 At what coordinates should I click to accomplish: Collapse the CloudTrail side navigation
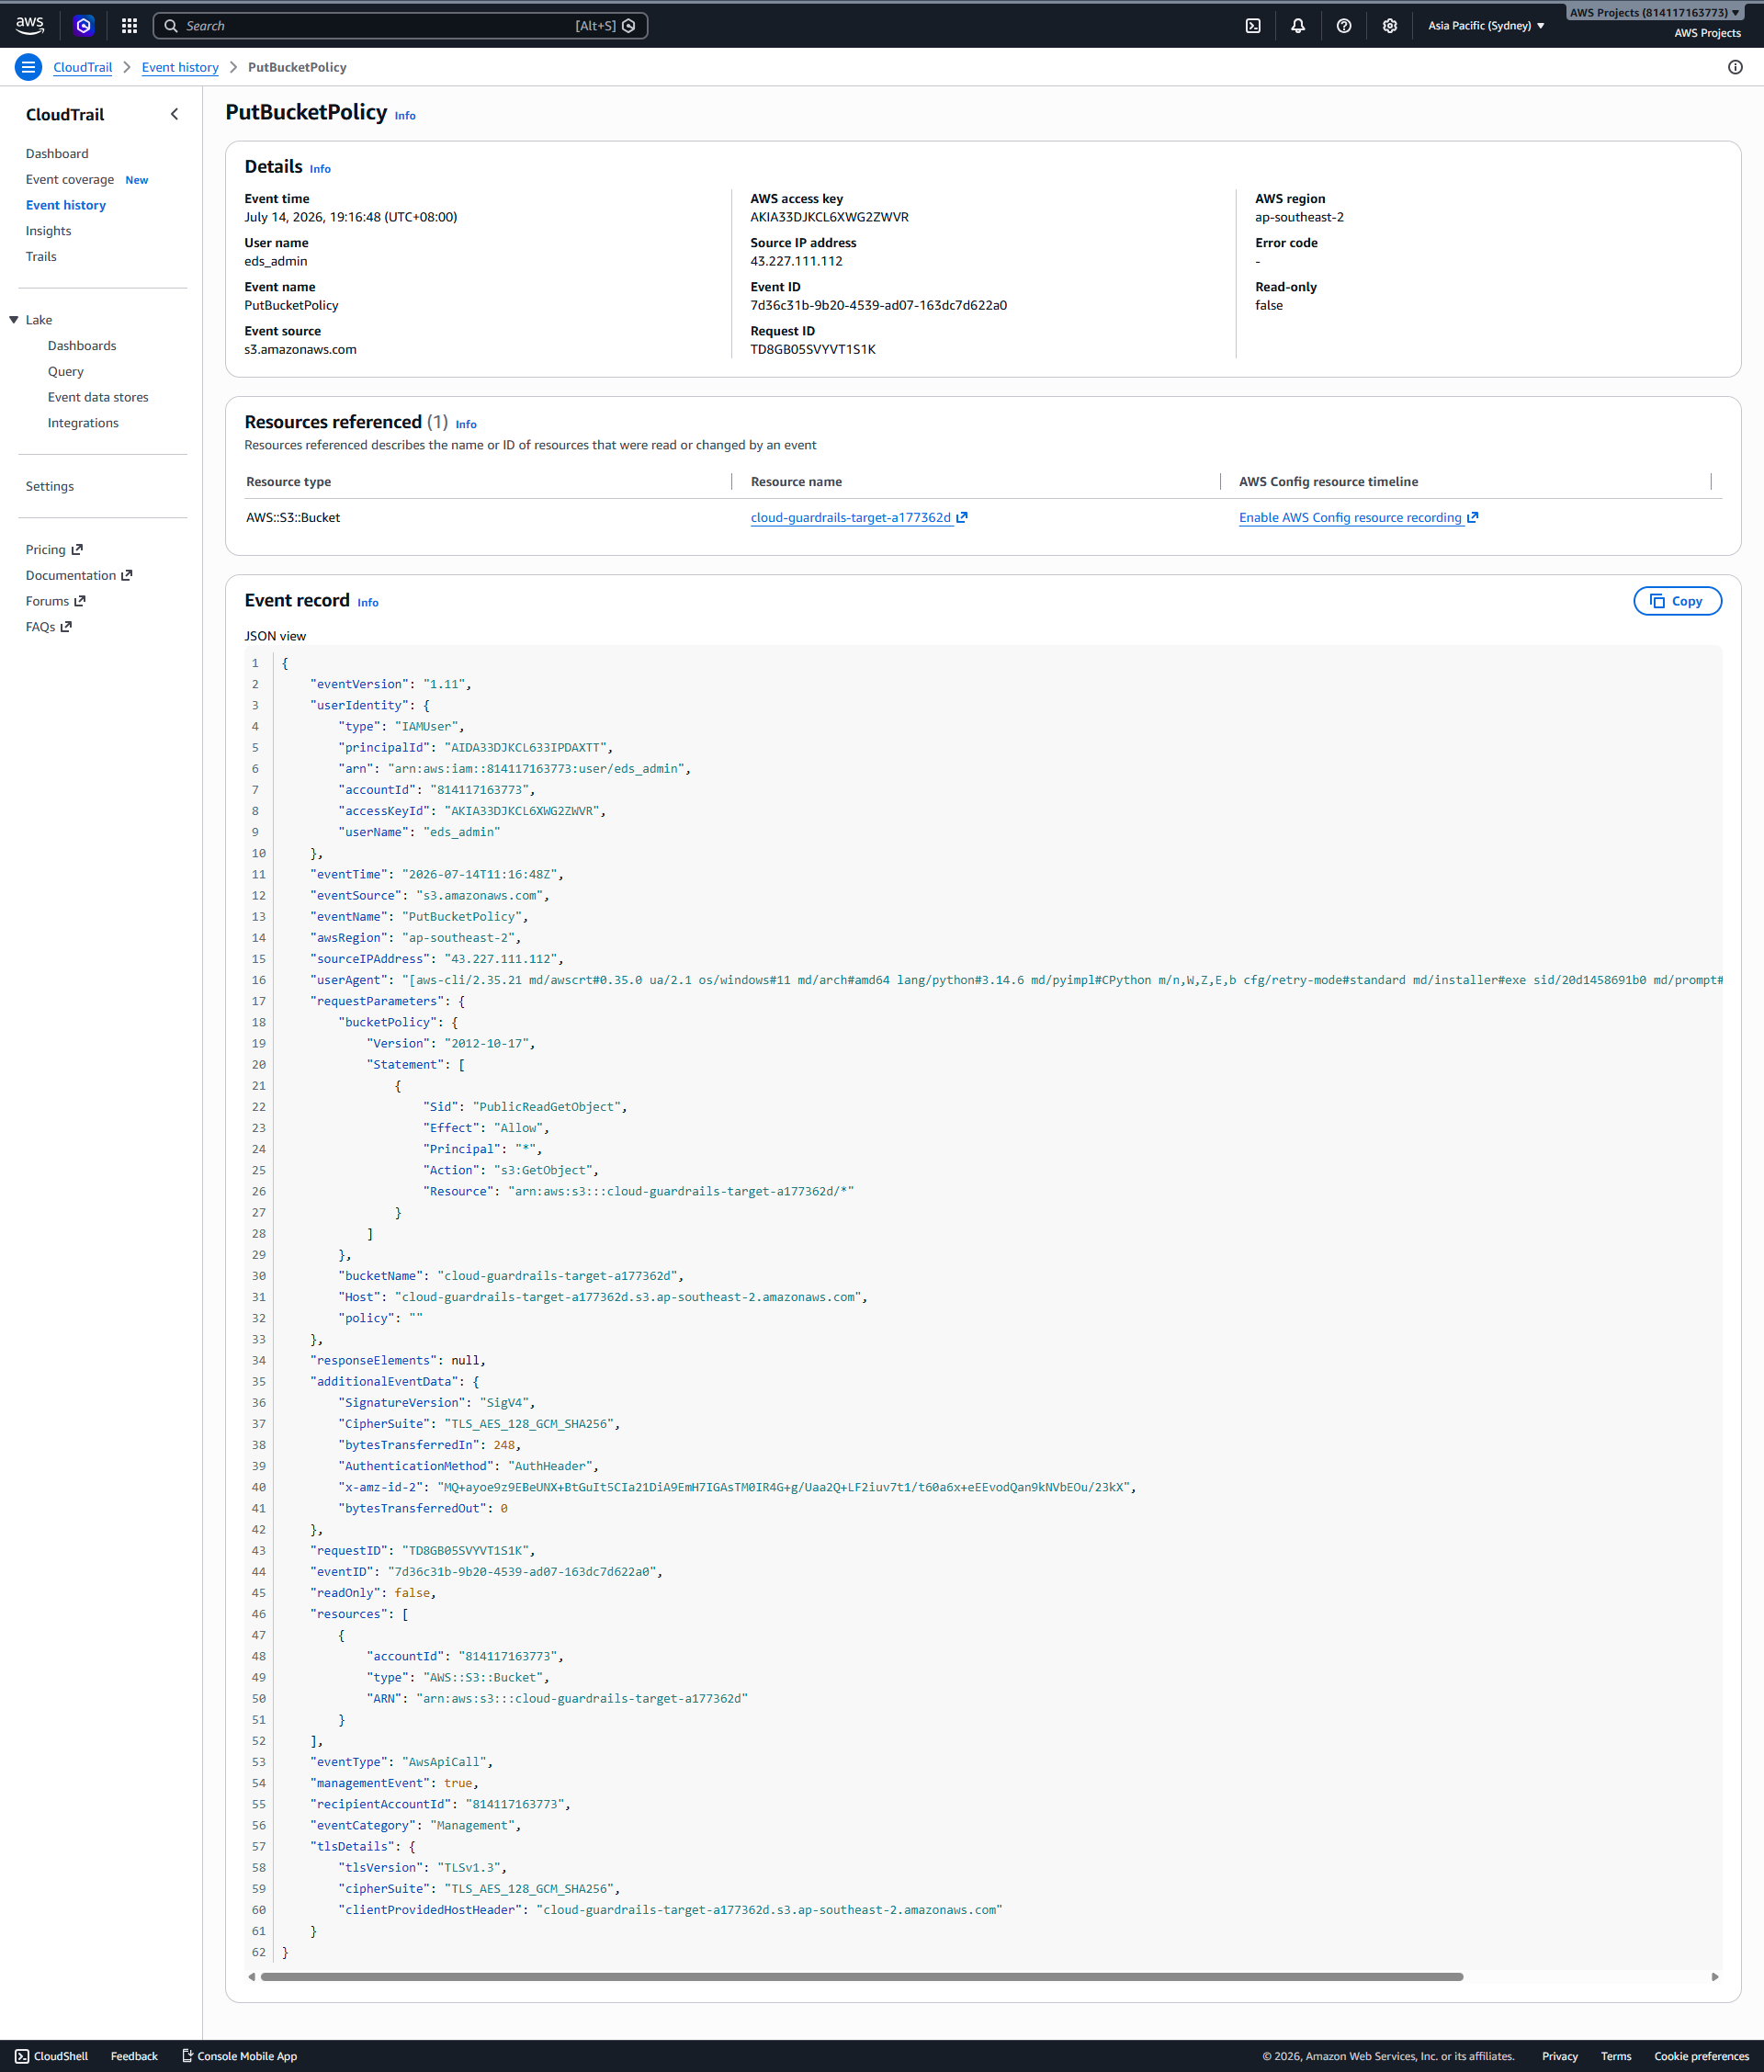coord(175,114)
